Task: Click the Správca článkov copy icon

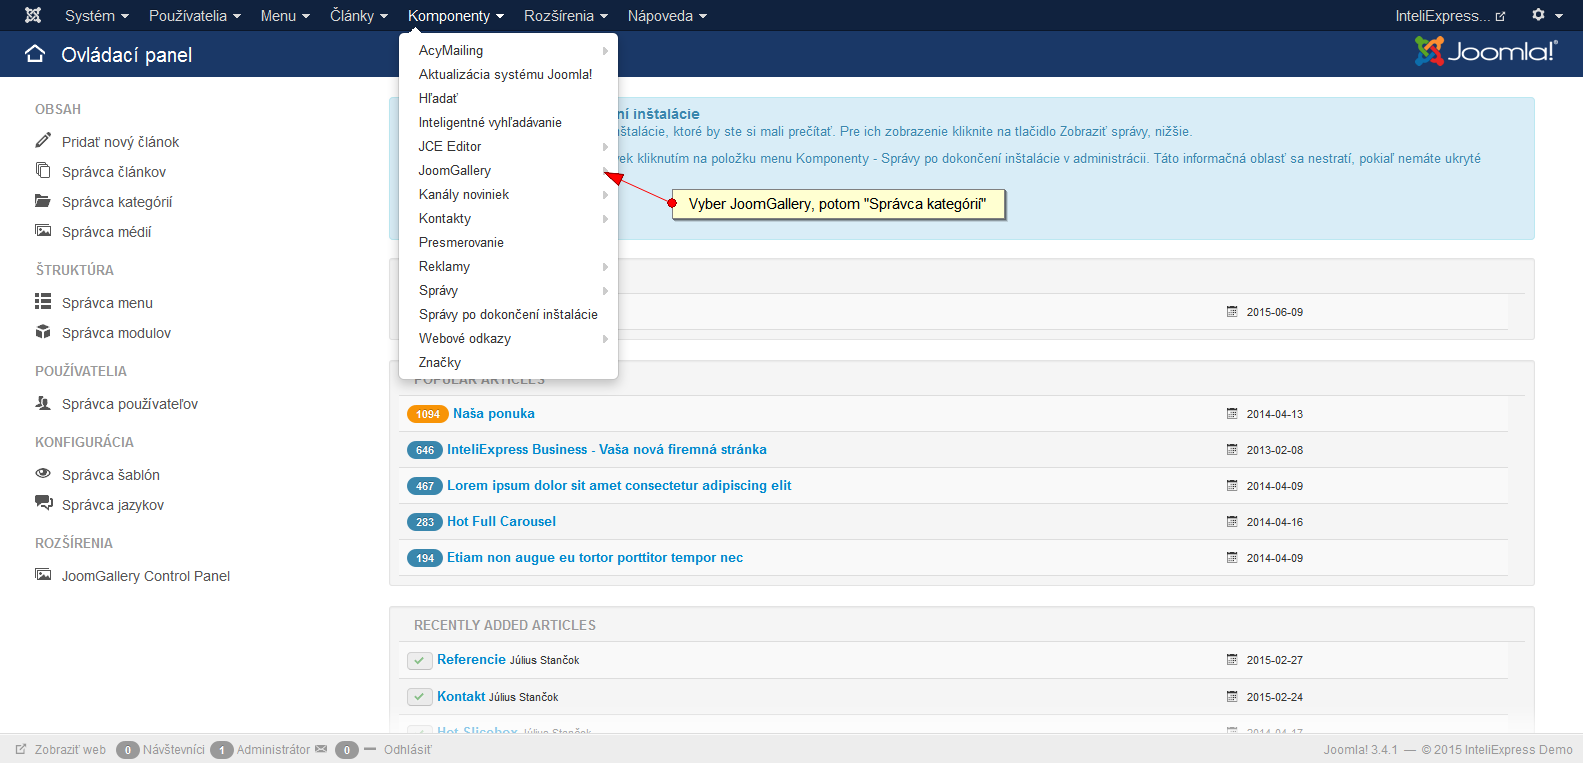Action: click(x=43, y=171)
